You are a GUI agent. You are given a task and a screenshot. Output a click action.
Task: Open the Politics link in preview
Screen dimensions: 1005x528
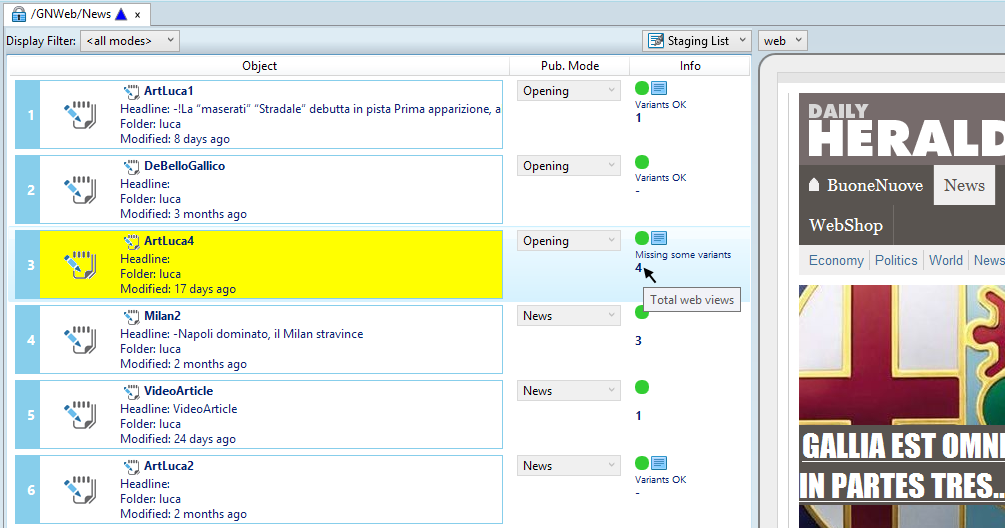tap(895, 260)
